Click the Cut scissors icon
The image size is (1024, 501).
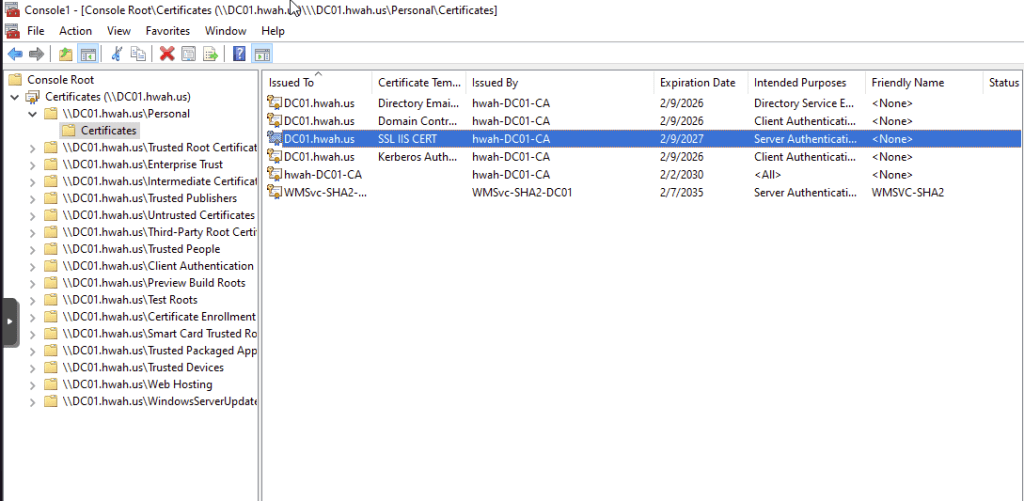pyautogui.click(x=117, y=54)
